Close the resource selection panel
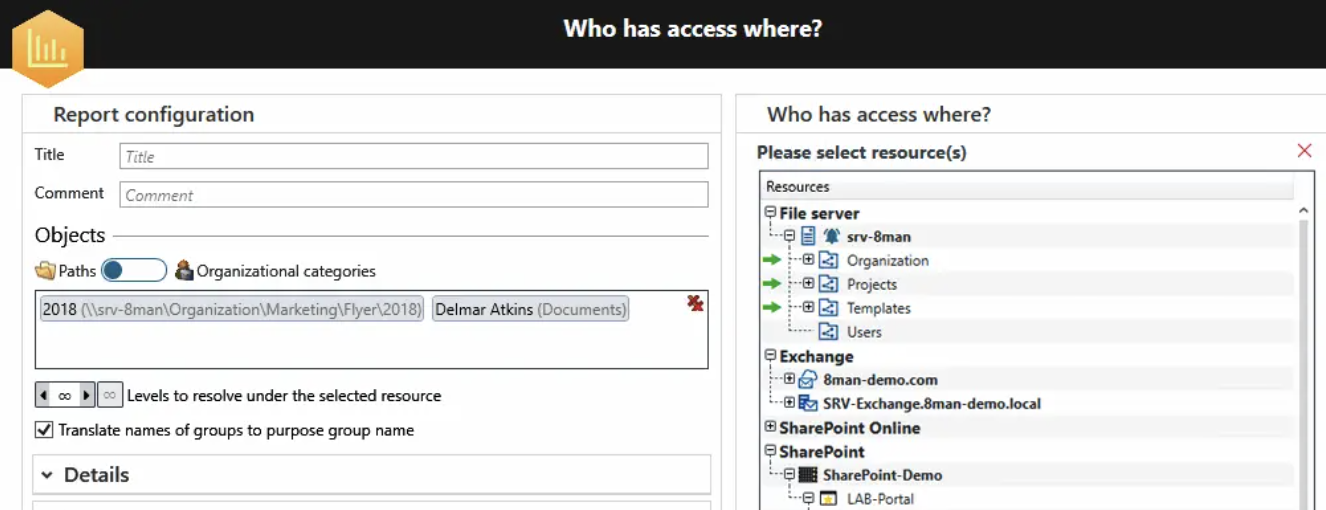The image size is (1326, 510). coord(1304,151)
